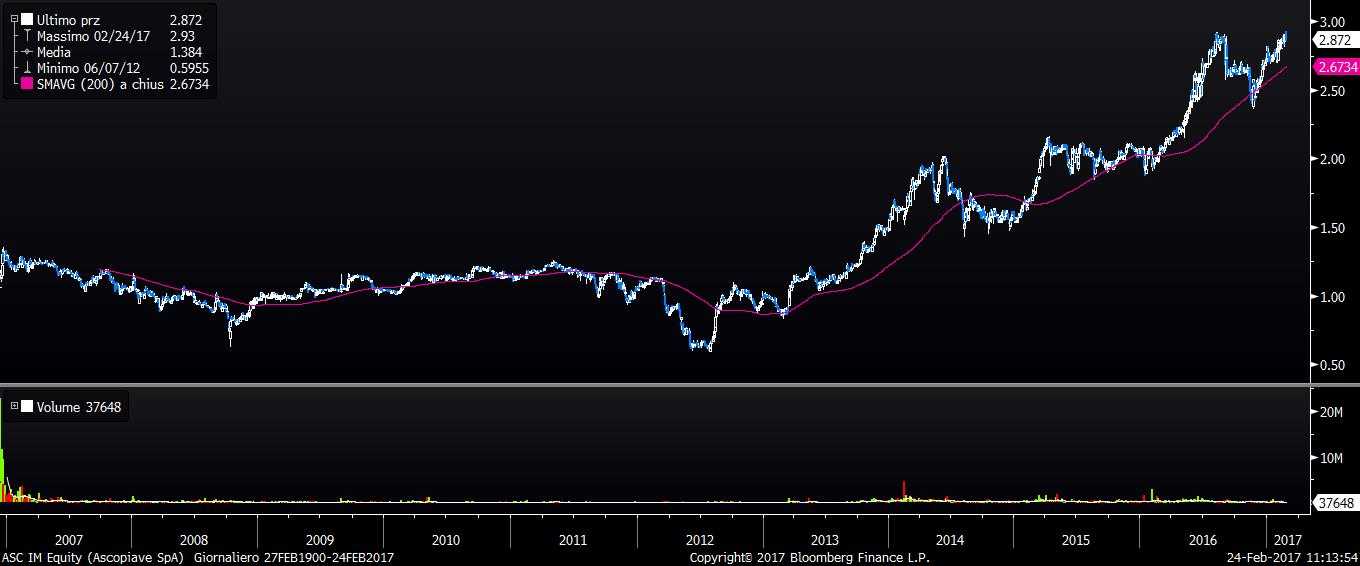Screen dimensions: 1360x566
Task: Click the magenta SMAVG (200) color swatch
Action: point(27,83)
